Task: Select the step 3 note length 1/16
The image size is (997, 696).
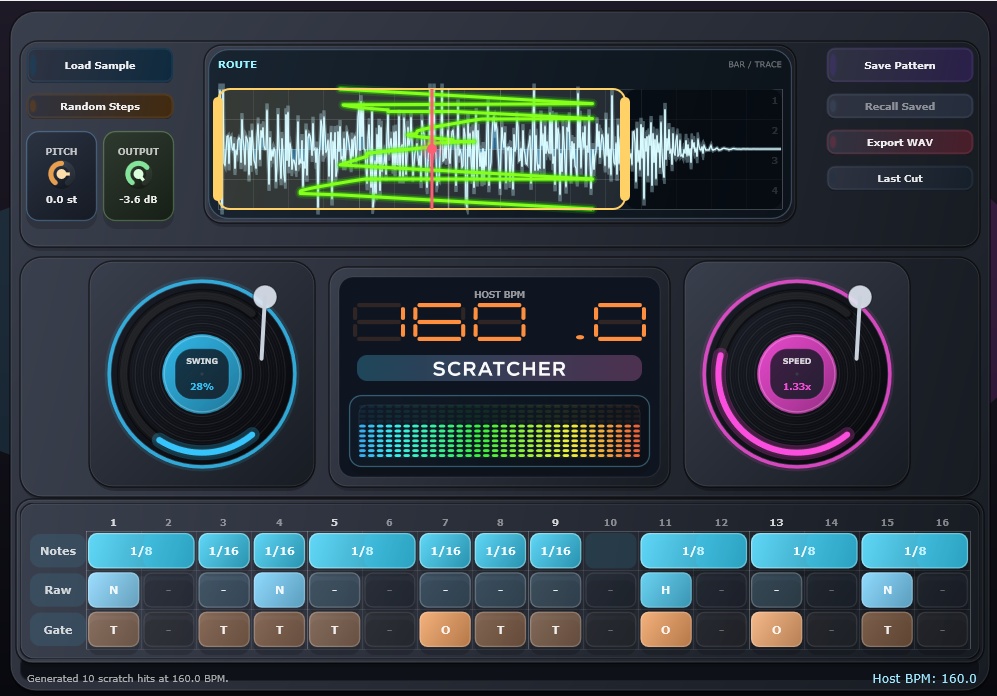Action: [x=223, y=550]
